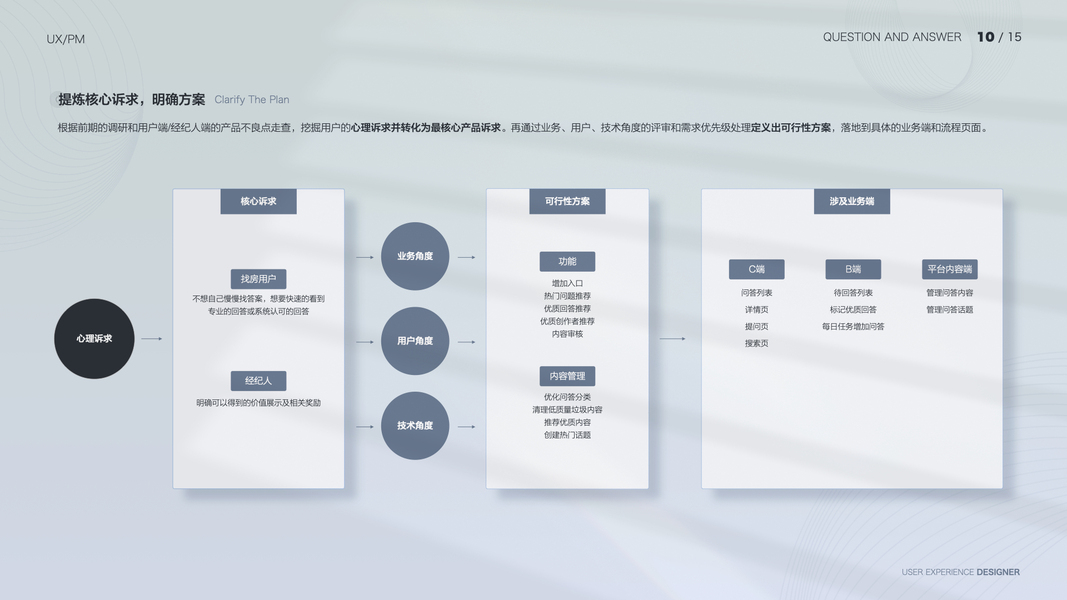Click 详情页 under C端
Screen dimensions: 1067x600
[x=757, y=310]
